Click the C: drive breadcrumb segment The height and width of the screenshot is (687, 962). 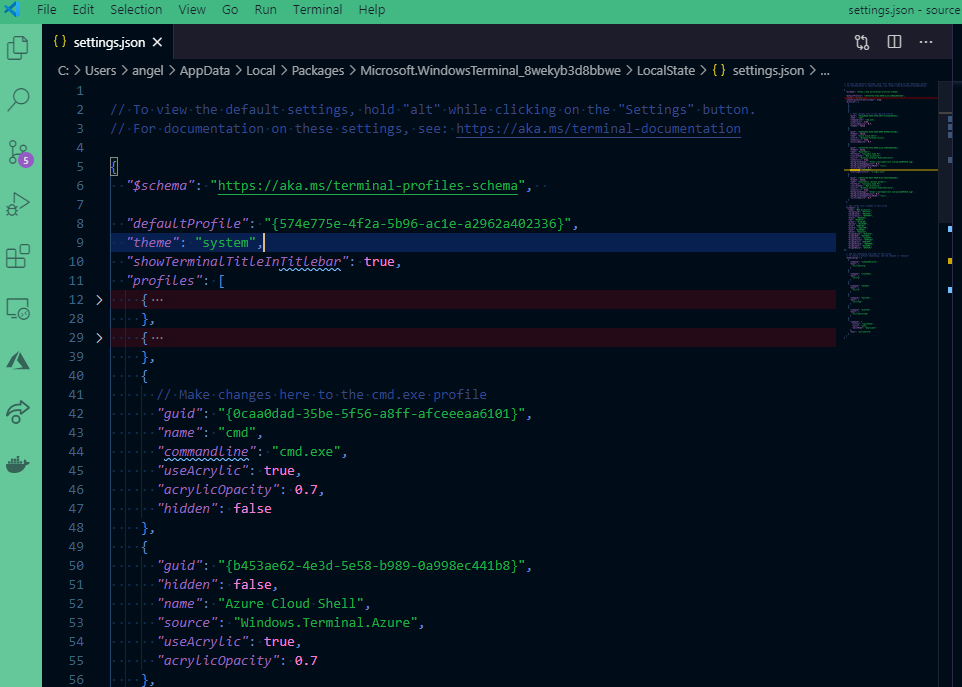[63, 71]
